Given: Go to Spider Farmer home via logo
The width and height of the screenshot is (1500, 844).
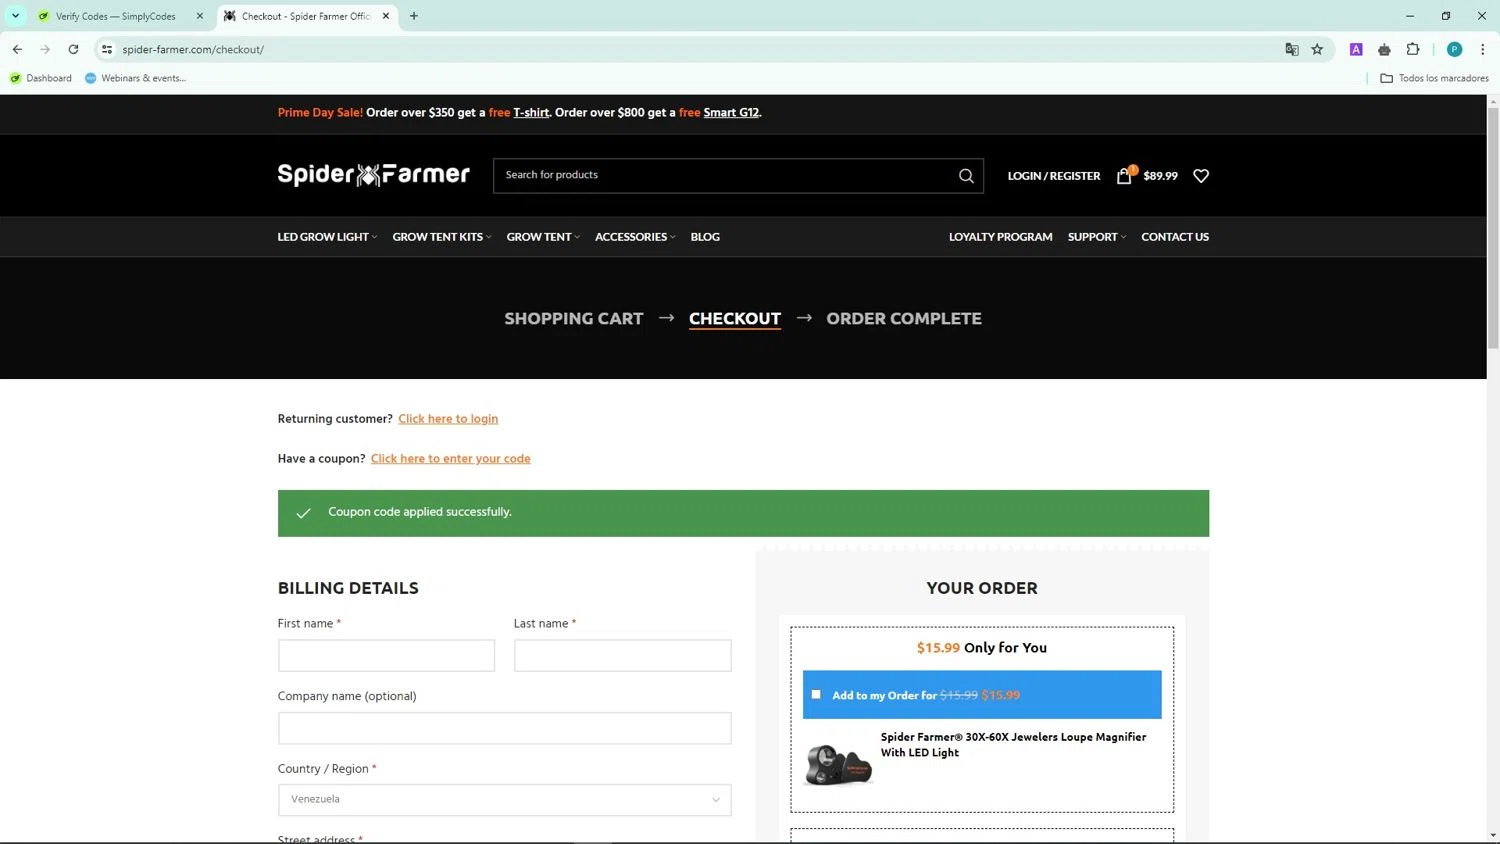Looking at the screenshot, I should [x=374, y=175].
